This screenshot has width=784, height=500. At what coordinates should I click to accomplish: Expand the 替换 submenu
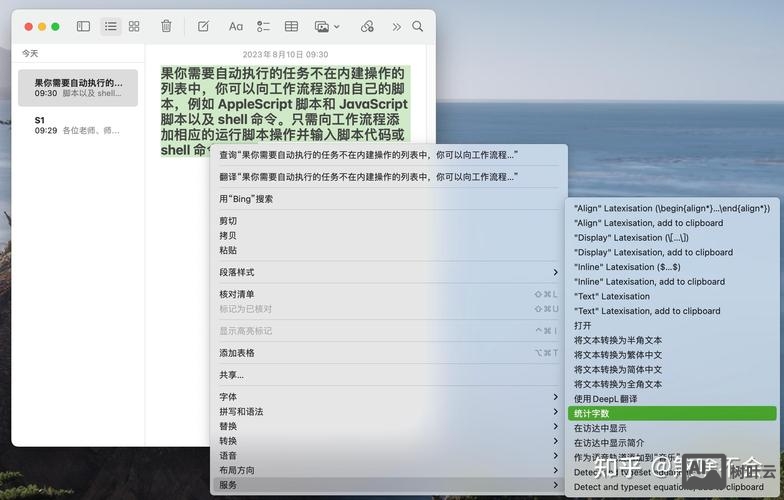click(x=388, y=426)
